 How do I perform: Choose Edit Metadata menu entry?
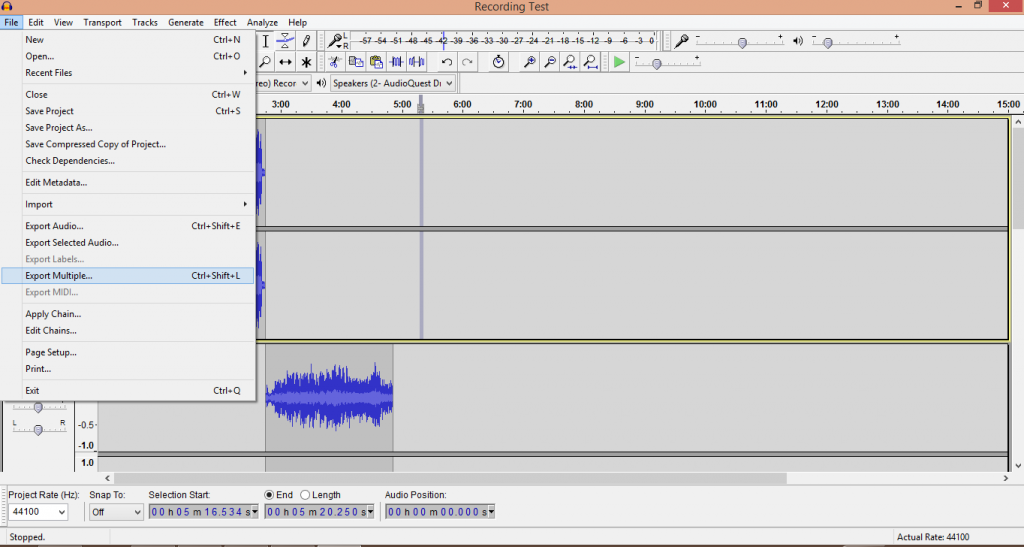128,182
